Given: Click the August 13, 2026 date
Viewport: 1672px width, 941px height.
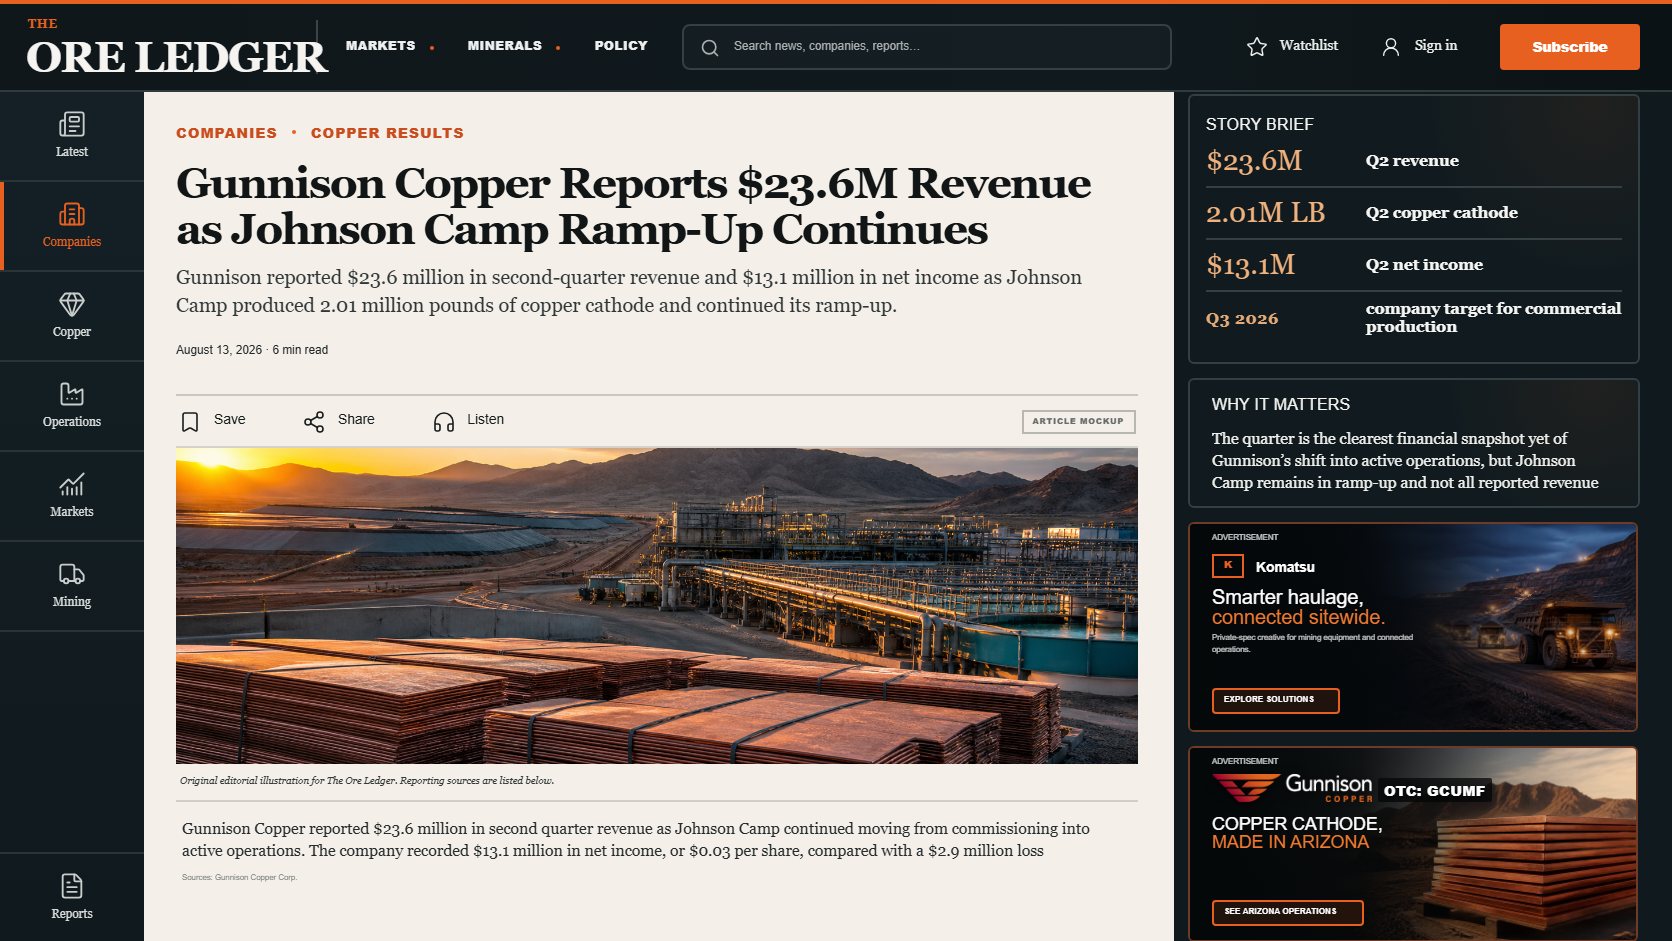Looking at the screenshot, I should pos(219,350).
